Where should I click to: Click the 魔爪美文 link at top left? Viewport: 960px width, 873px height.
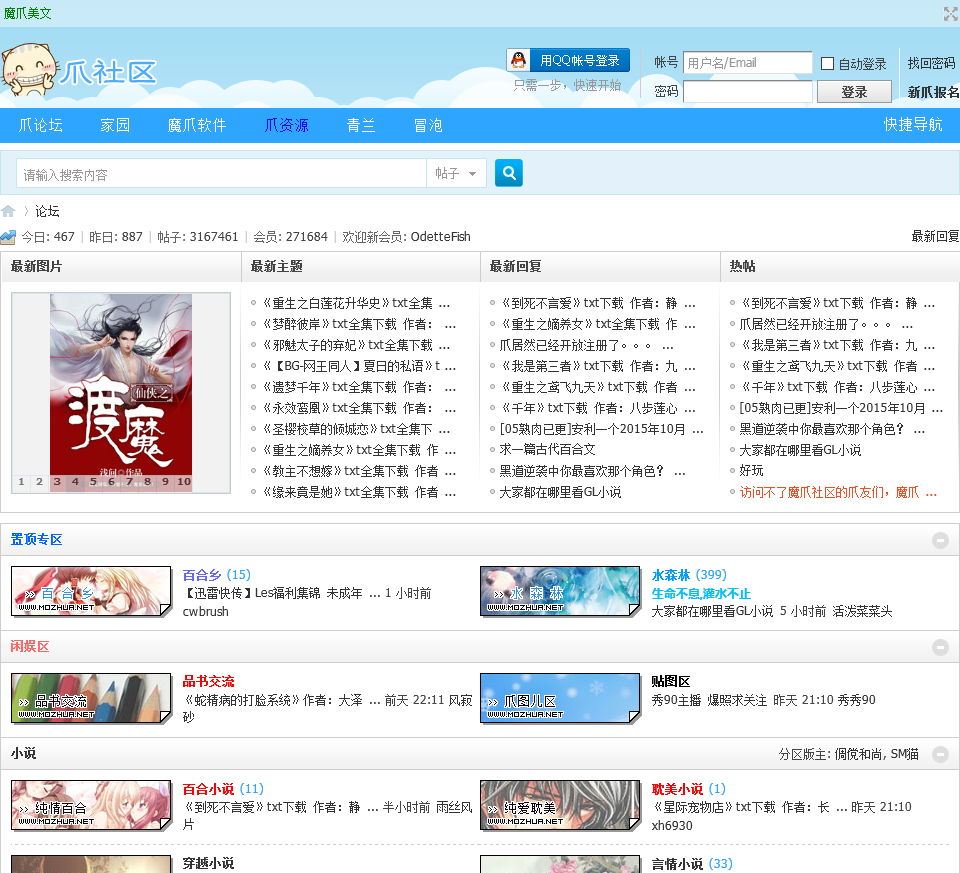pyautogui.click(x=28, y=13)
